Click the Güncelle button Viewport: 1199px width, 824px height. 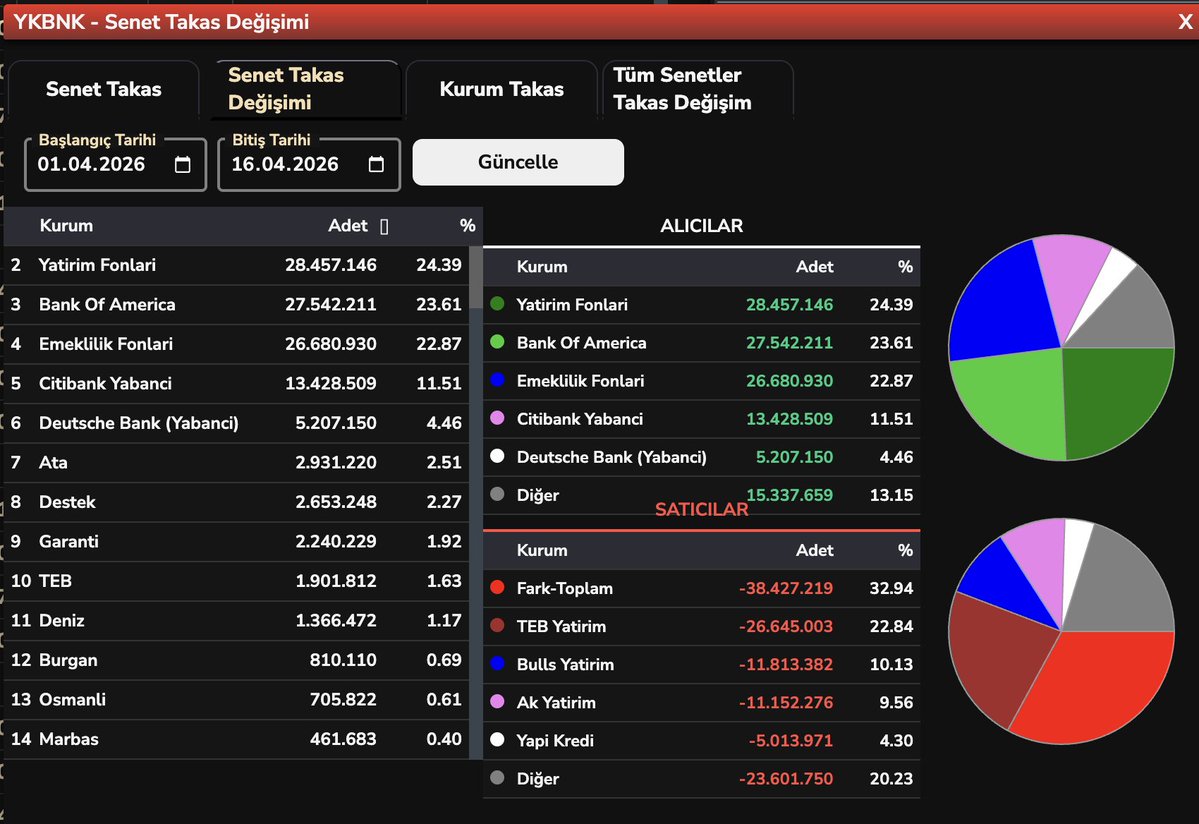pos(518,162)
